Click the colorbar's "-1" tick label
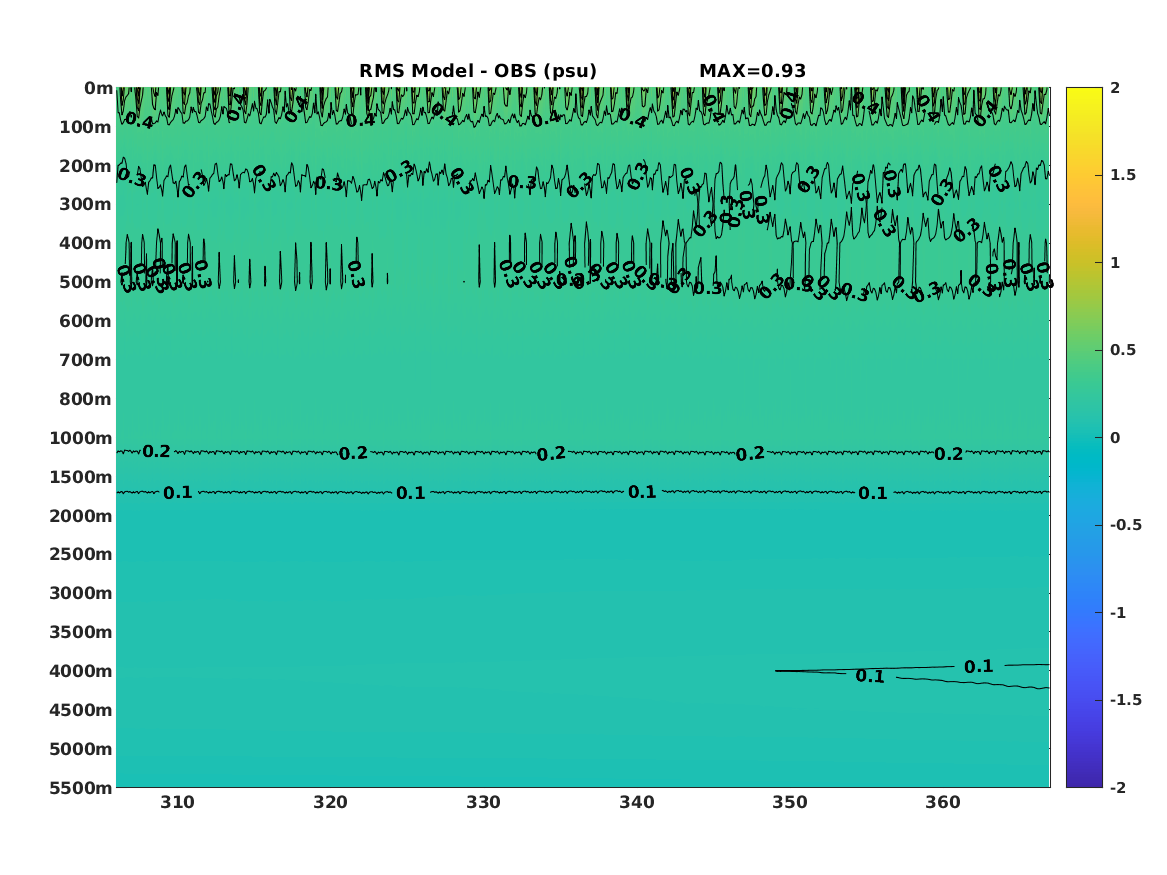This screenshot has width=1167, height=875. tap(1118, 612)
